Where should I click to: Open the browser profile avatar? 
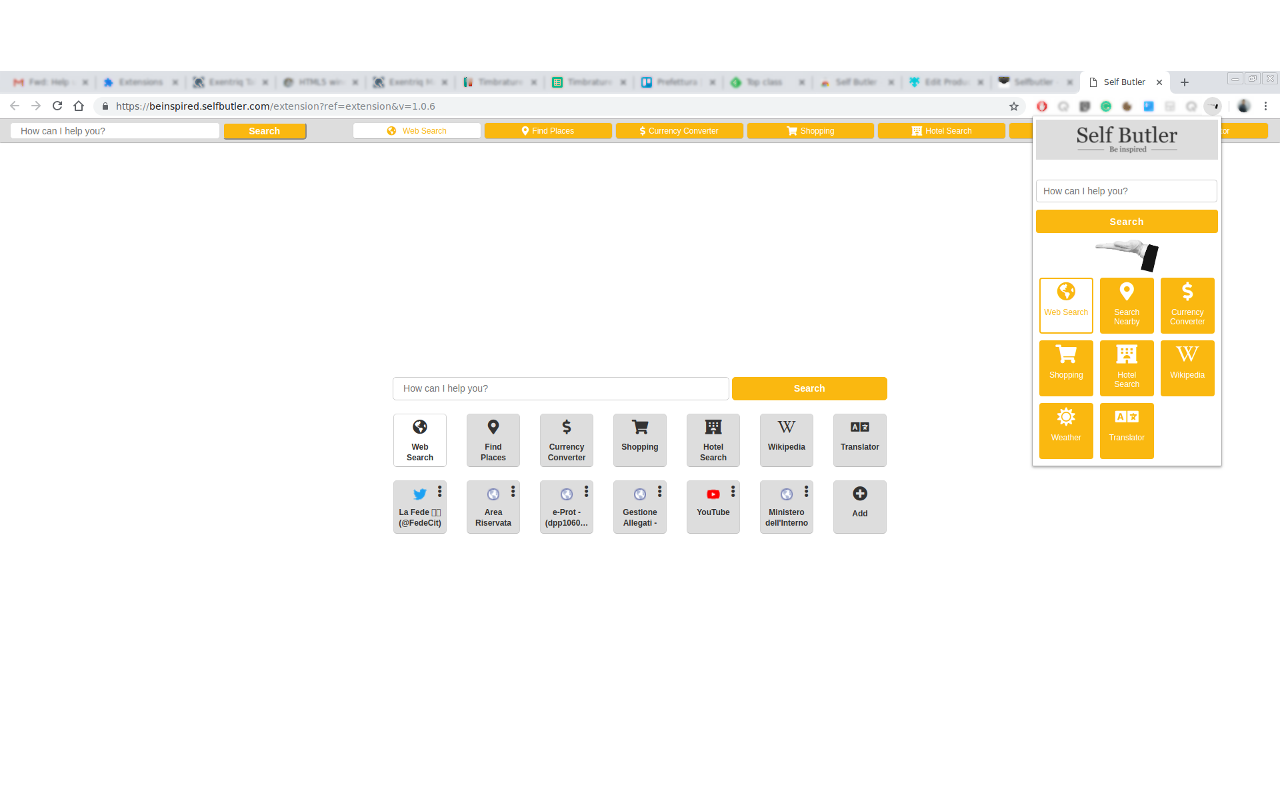1244,106
